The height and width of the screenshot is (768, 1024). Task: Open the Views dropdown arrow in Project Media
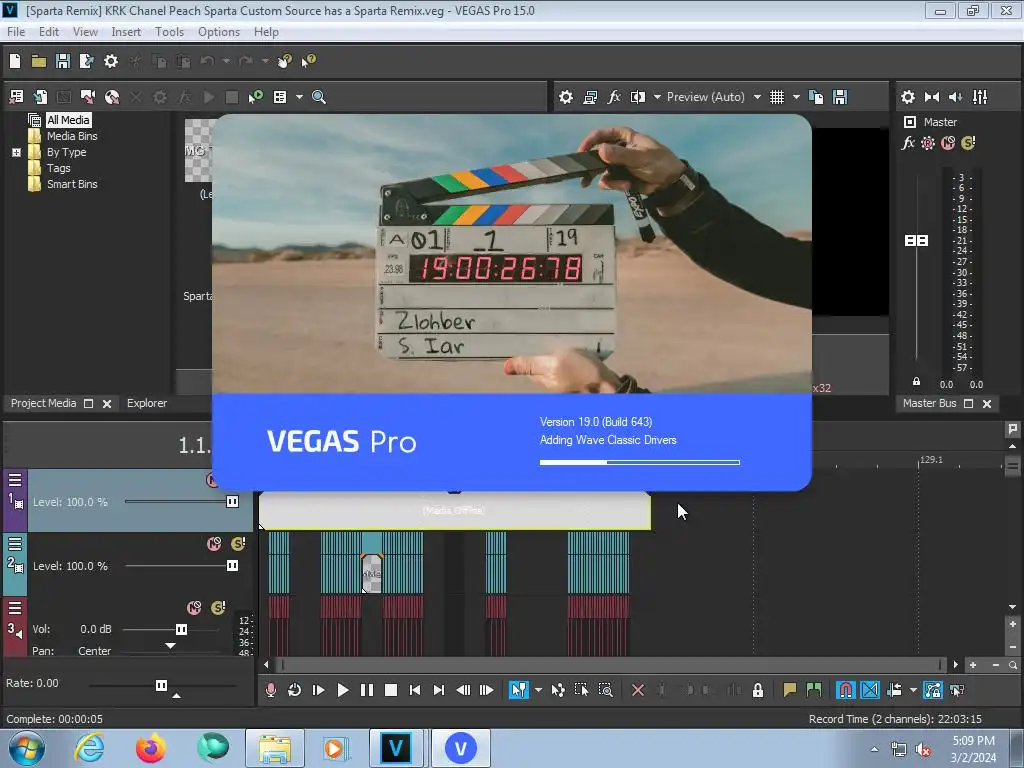pyautogui.click(x=299, y=97)
